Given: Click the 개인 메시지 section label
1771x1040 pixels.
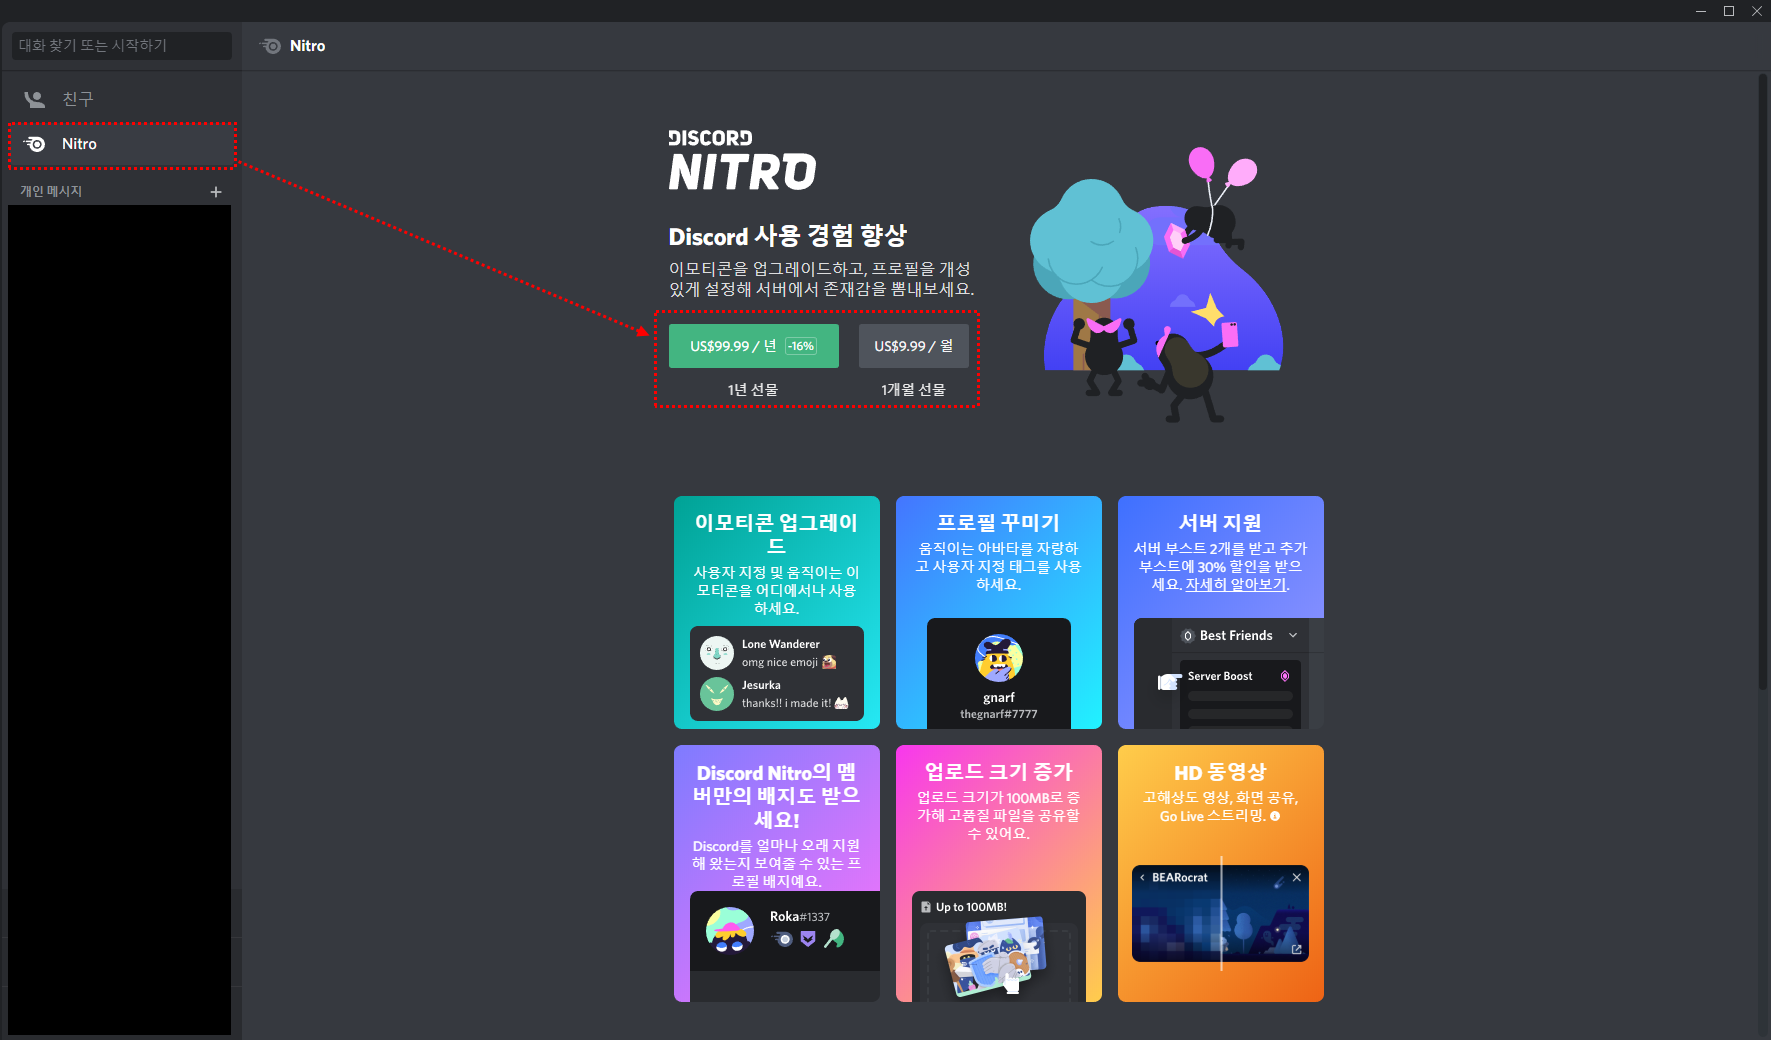Looking at the screenshot, I should (x=51, y=191).
